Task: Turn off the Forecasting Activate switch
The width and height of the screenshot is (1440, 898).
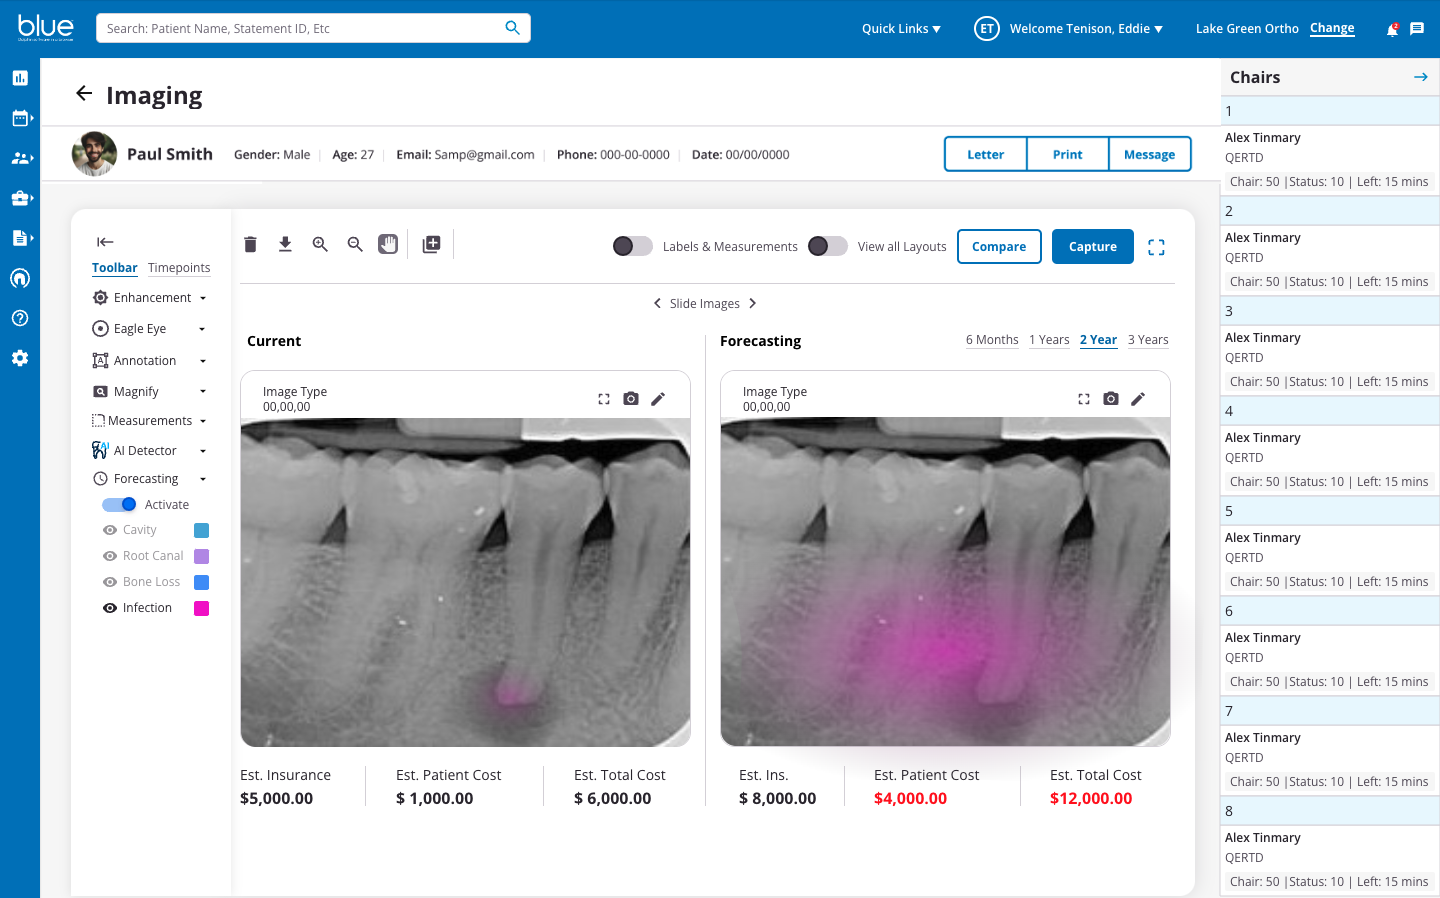Action: 119,505
